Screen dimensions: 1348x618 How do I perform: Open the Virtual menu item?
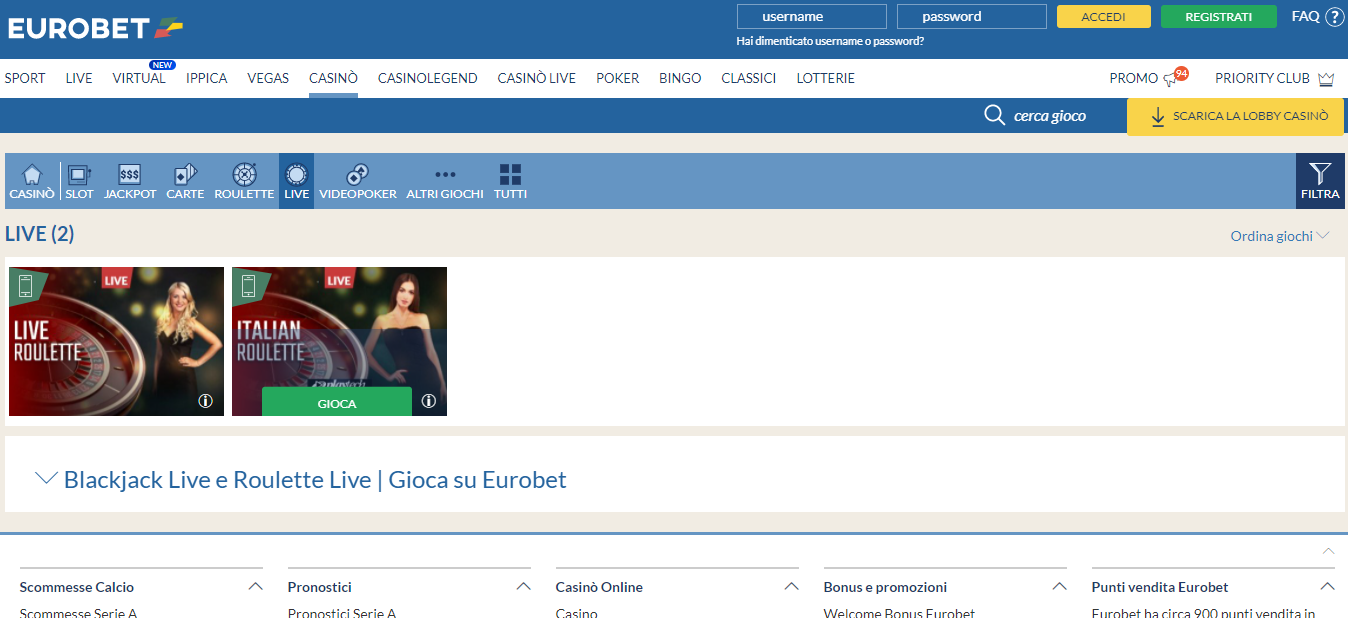[x=139, y=78]
